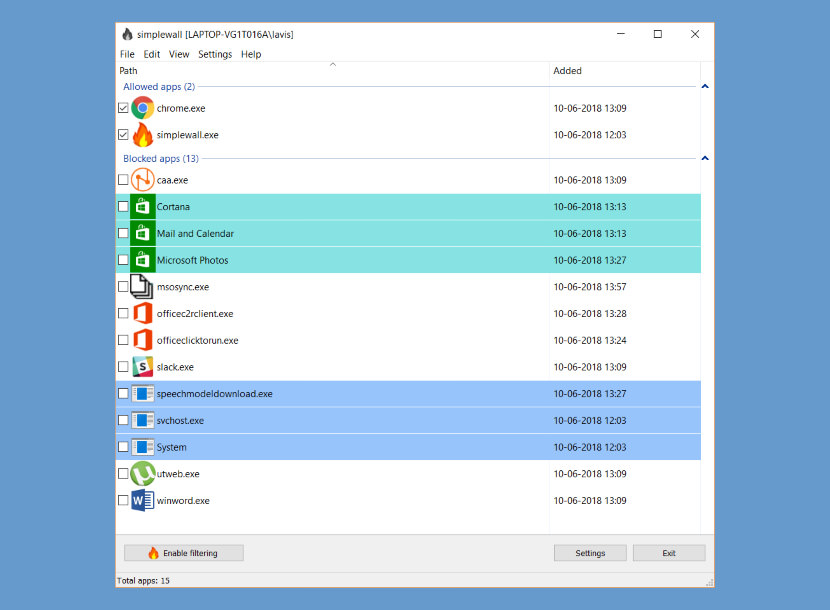Click the uTorrent icon beside utweb.exe
This screenshot has width=830, height=610.
pyautogui.click(x=142, y=473)
